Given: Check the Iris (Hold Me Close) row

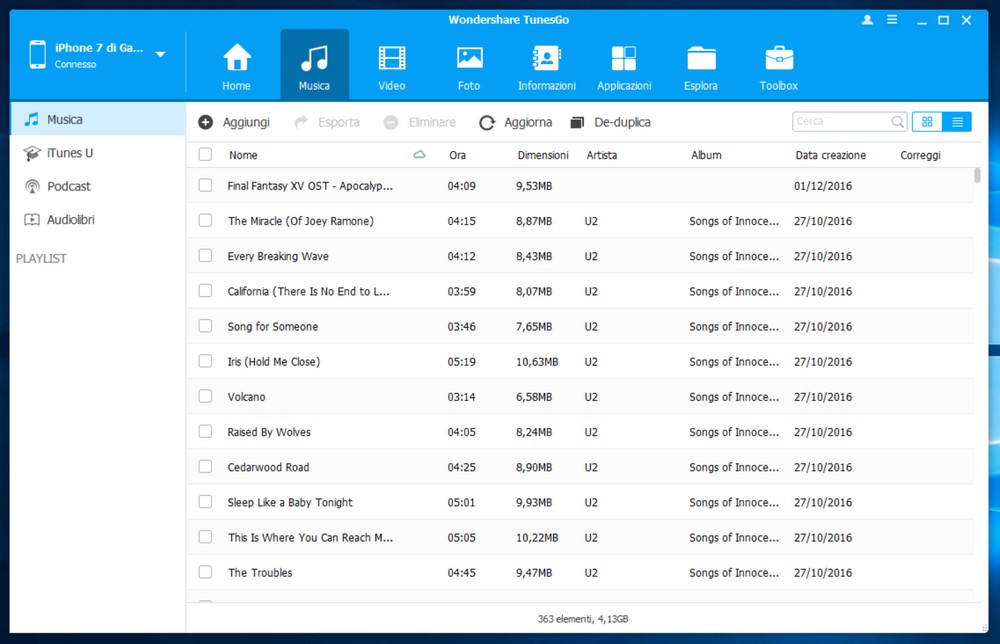Looking at the screenshot, I should click(205, 360).
